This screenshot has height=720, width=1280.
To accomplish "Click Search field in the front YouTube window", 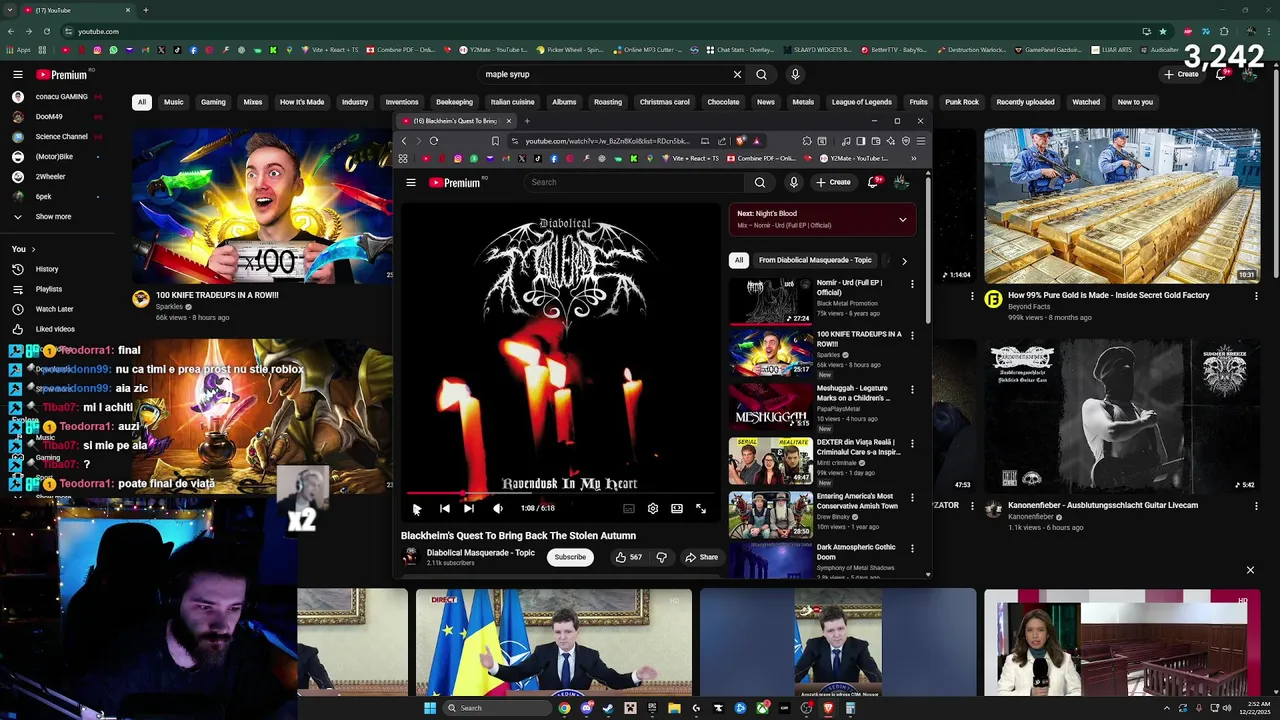I will [635, 182].
